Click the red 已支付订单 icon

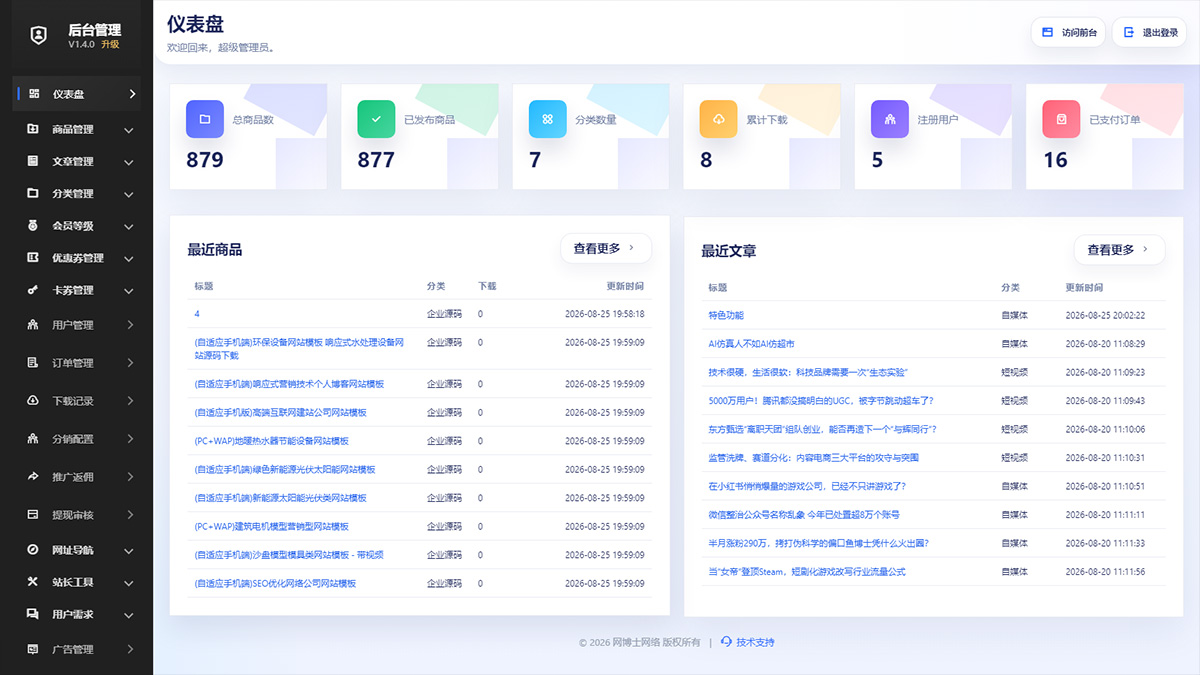click(x=1061, y=119)
